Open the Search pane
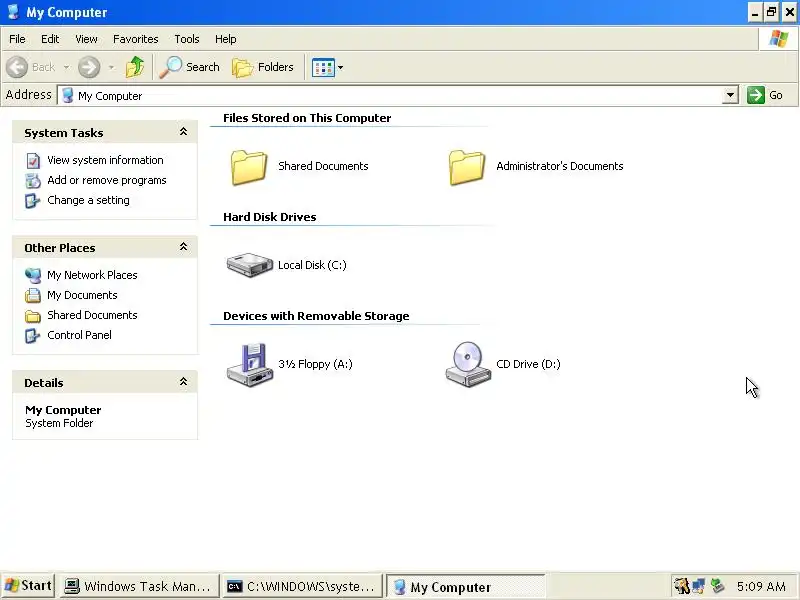The width and height of the screenshot is (800, 600). [190, 67]
